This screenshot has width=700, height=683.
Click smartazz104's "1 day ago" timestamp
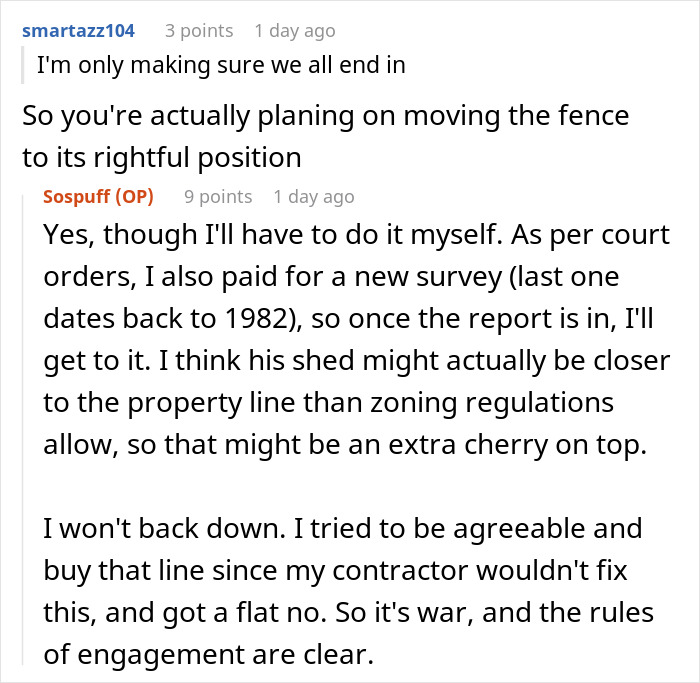295,30
